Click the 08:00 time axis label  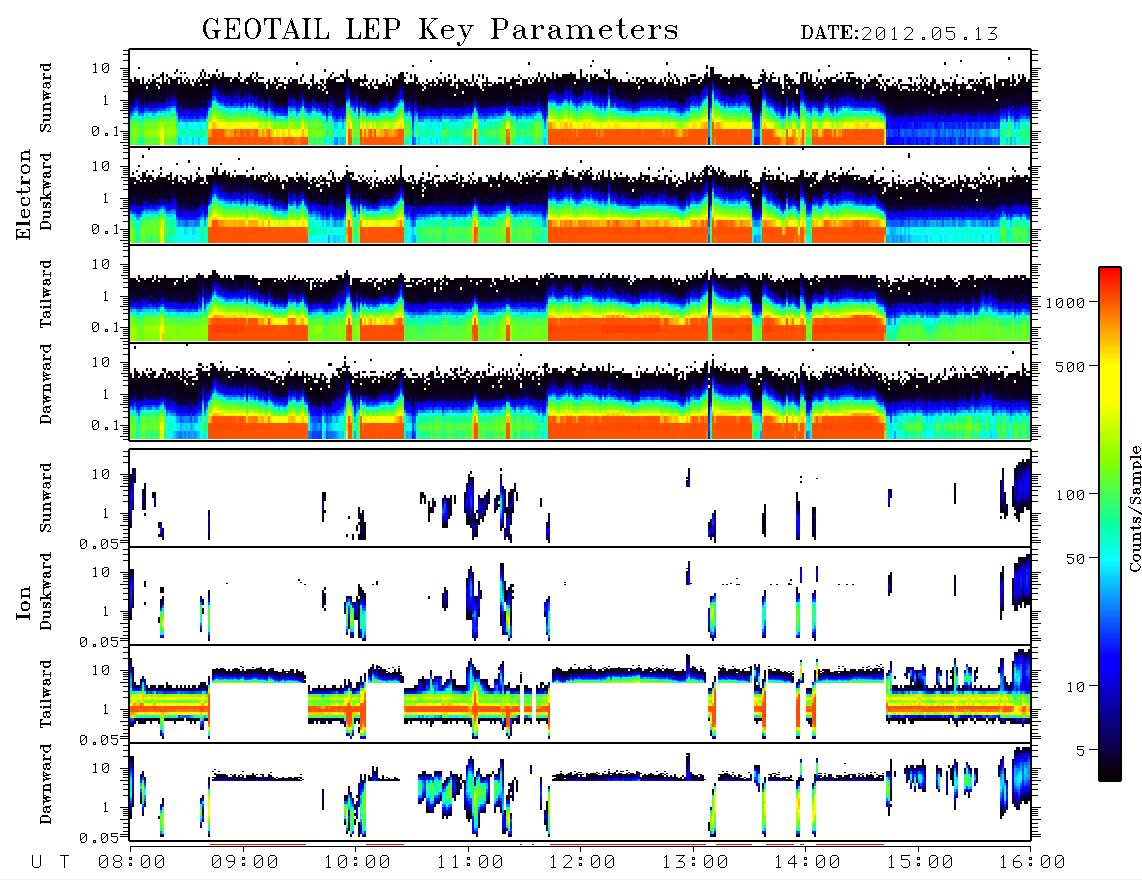[x=132, y=863]
